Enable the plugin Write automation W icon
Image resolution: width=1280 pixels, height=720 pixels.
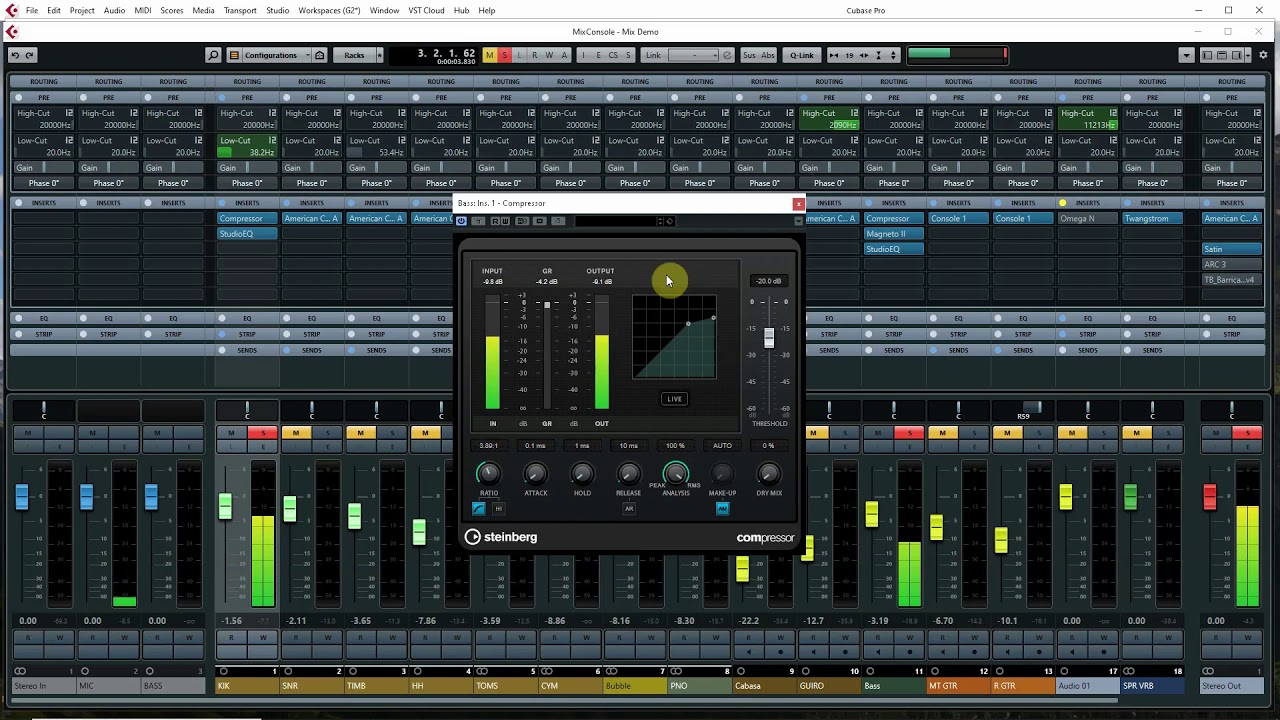pyautogui.click(x=505, y=221)
